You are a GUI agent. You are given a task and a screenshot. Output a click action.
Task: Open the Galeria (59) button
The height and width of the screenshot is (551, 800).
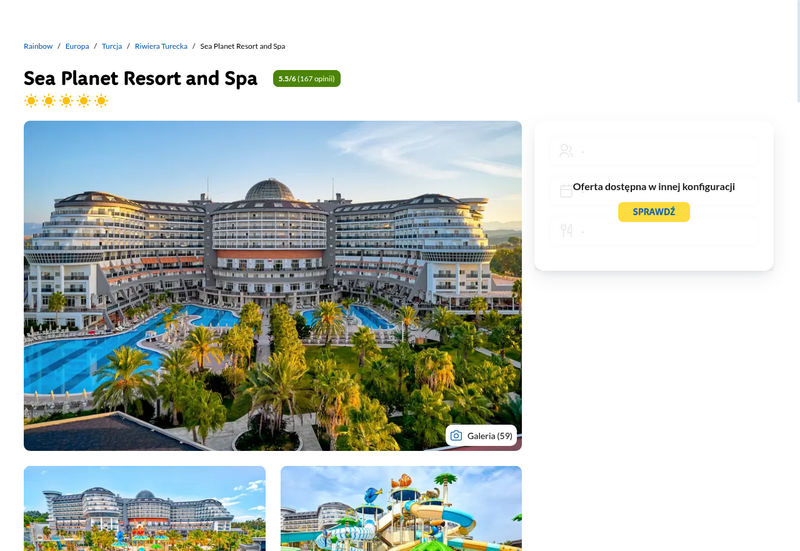point(482,435)
